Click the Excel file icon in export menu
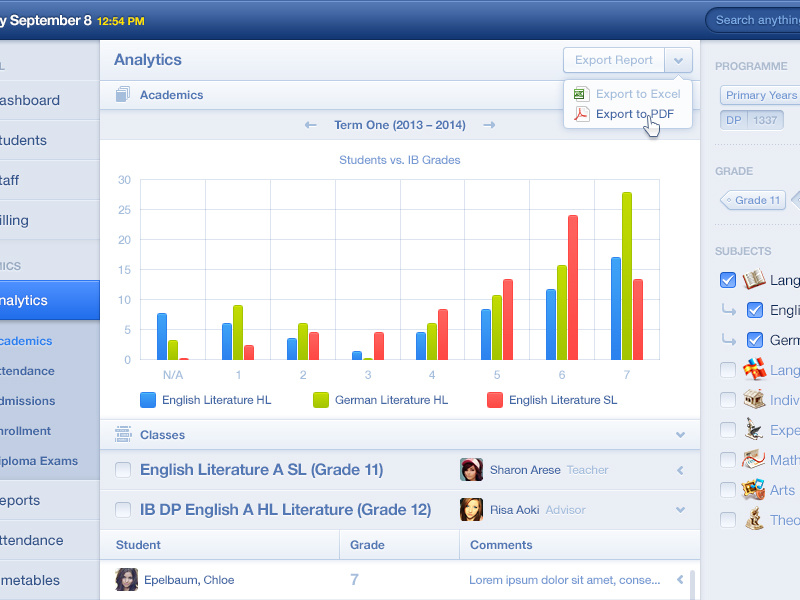 pyautogui.click(x=581, y=94)
